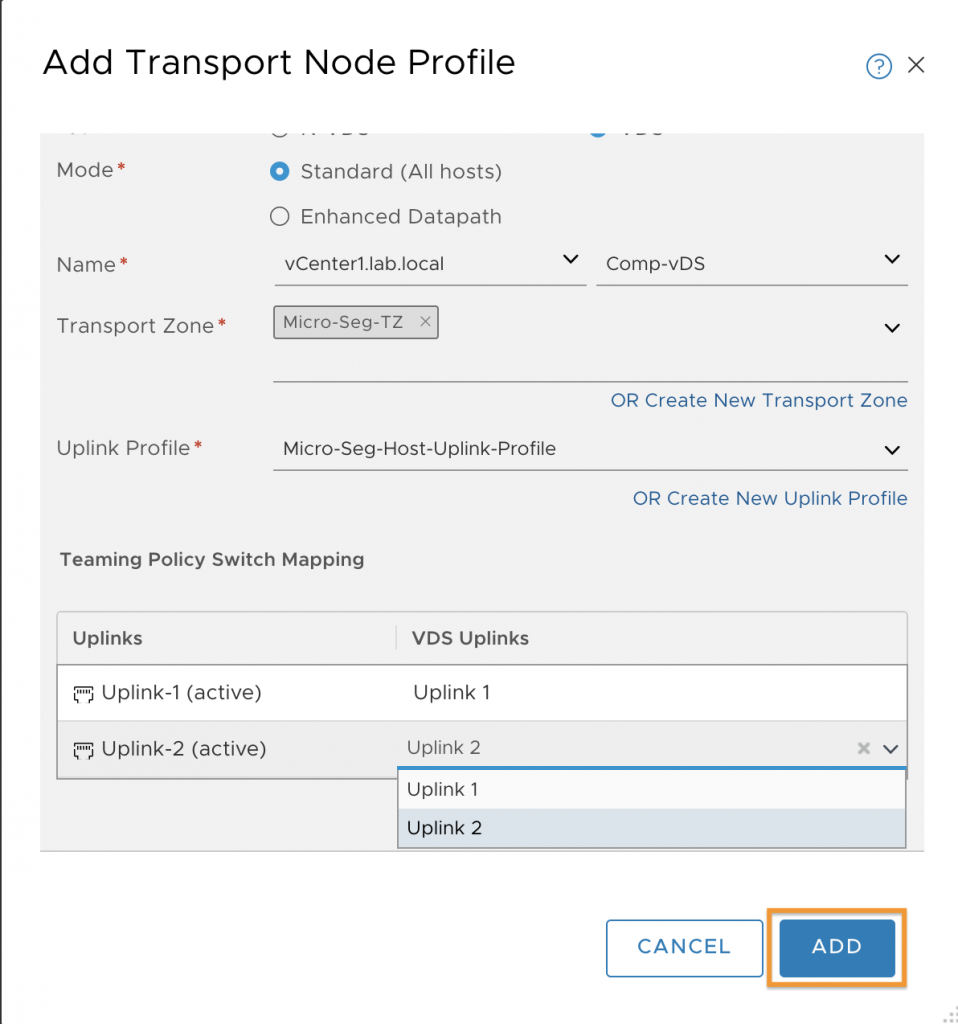Remove the Micro-Seg-TZ tag with its x
The width and height of the screenshot is (958, 1024).
[425, 321]
